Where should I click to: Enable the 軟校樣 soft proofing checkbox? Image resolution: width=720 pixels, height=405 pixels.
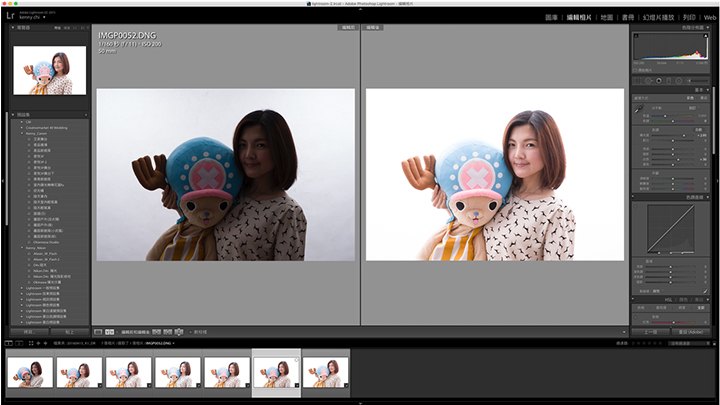pos(191,332)
